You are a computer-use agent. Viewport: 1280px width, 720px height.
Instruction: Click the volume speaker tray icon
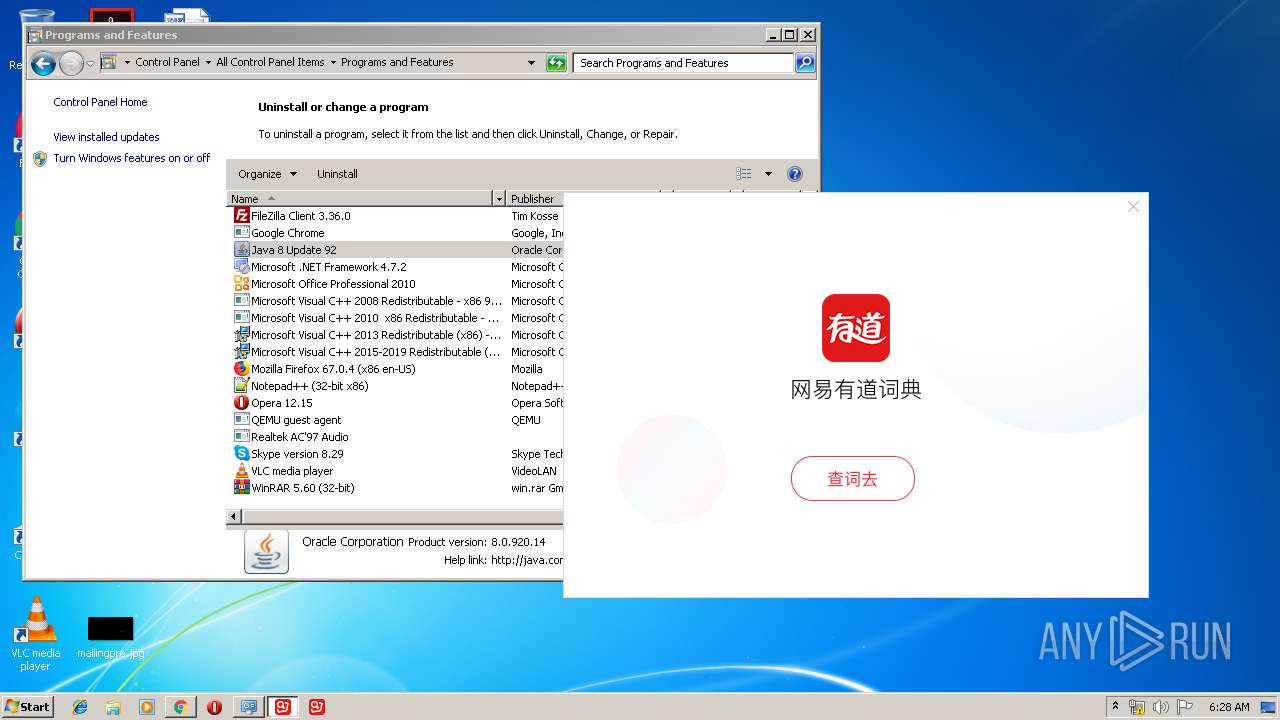[x=1160, y=707]
